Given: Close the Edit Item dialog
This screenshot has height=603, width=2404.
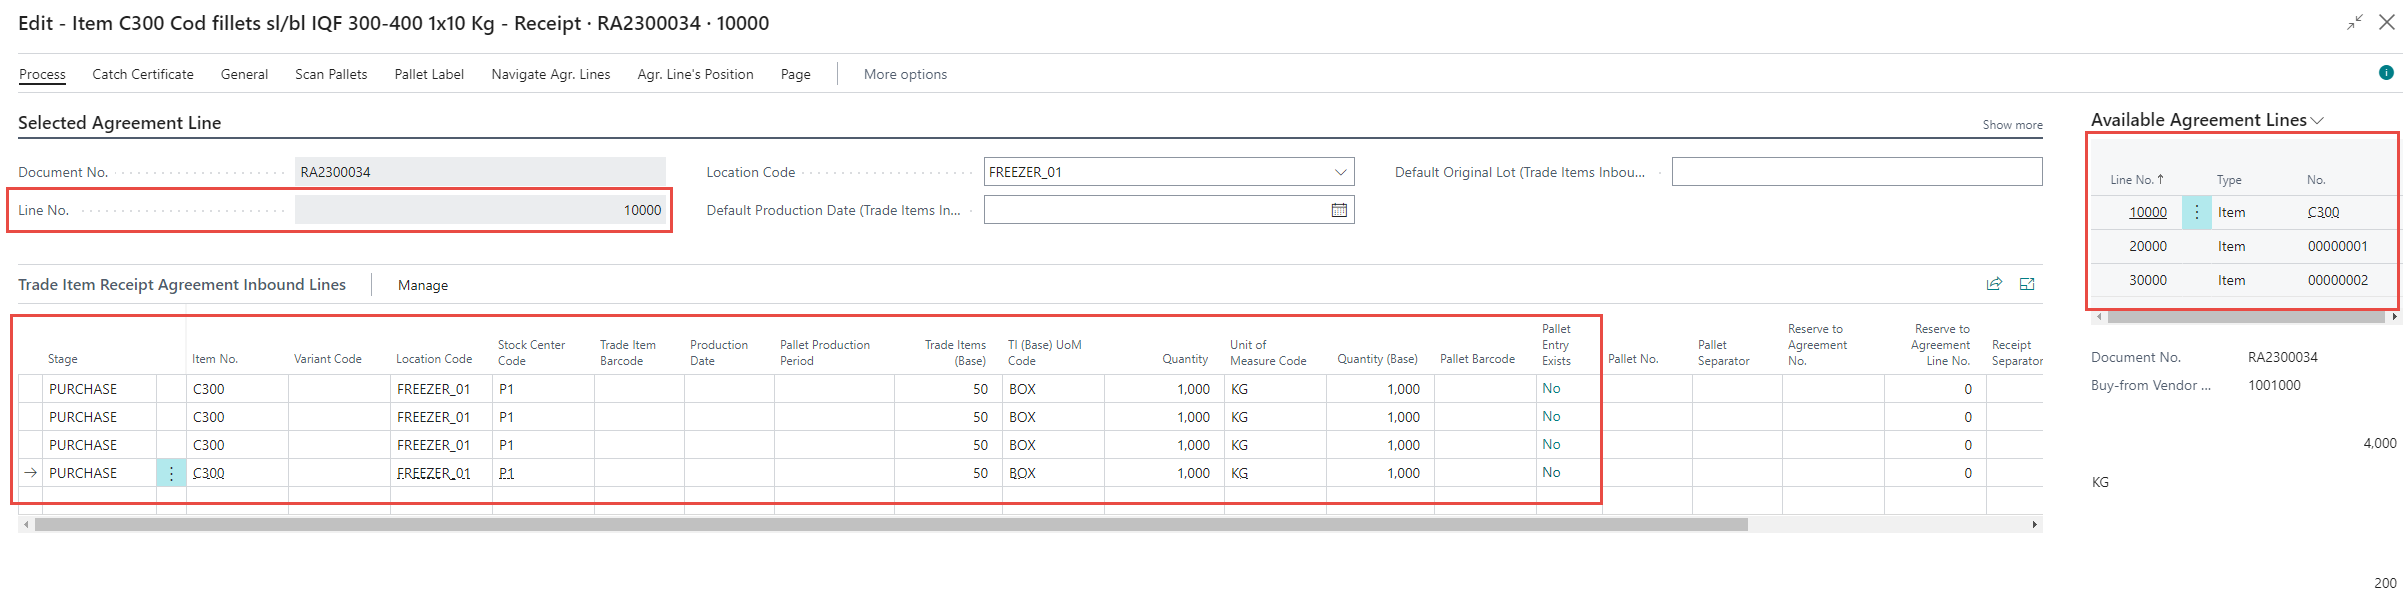Looking at the screenshot, I should (x=2387, y=22).
